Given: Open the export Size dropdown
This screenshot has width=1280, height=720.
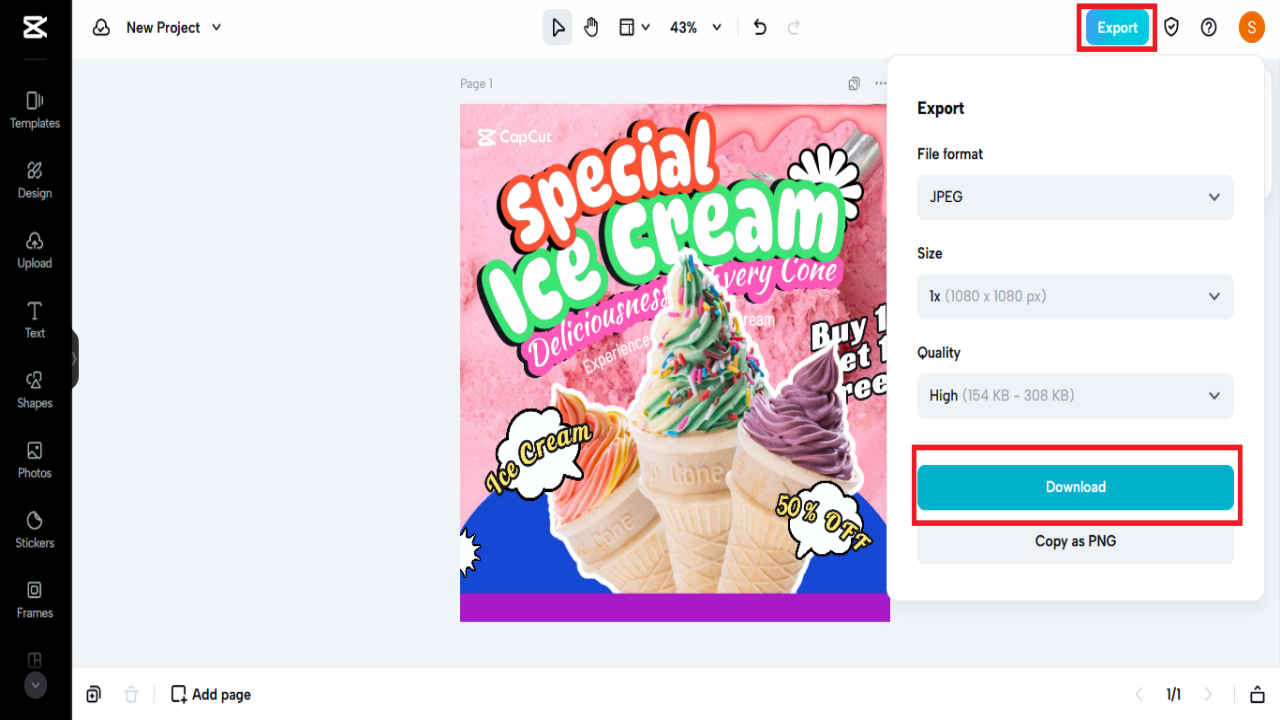Looking at the screenshot, I should click(x=1075, y=296).
